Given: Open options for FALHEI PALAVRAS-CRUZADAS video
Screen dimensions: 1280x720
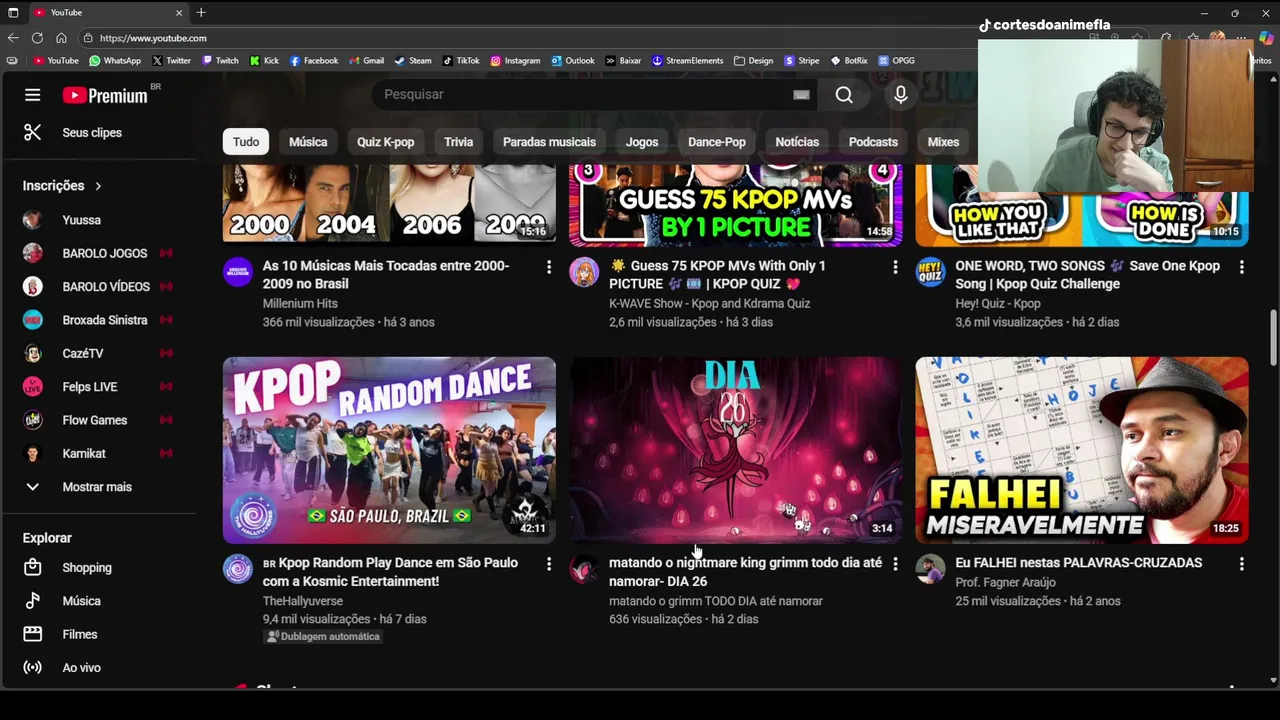Looking at the screenshot, I should [1241, 564].
